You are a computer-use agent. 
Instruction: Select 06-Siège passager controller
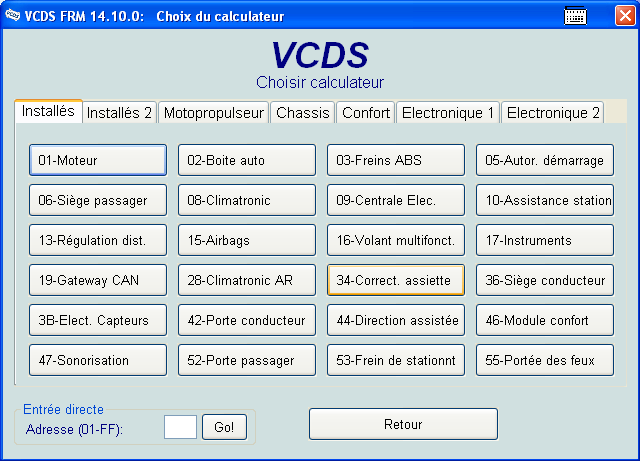[98, 200]
